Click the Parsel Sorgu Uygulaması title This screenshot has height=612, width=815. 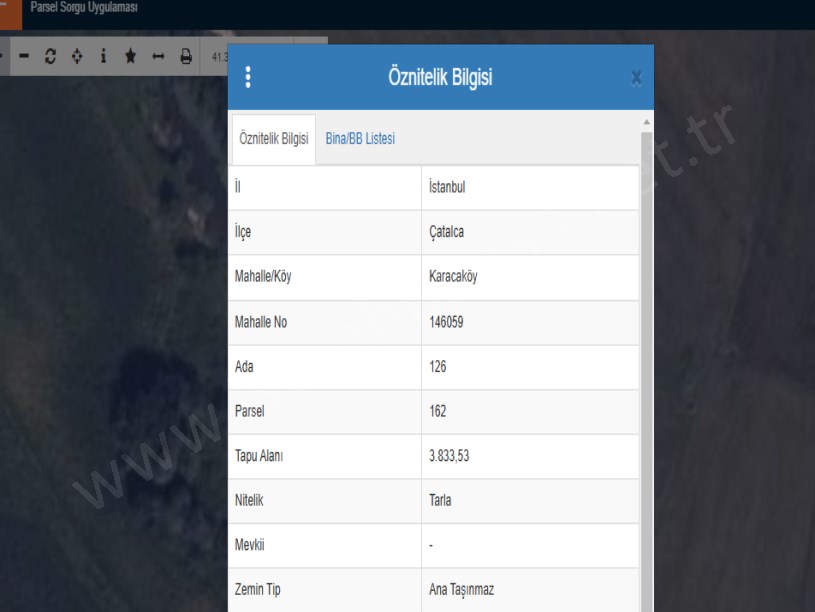click(84, 8)
